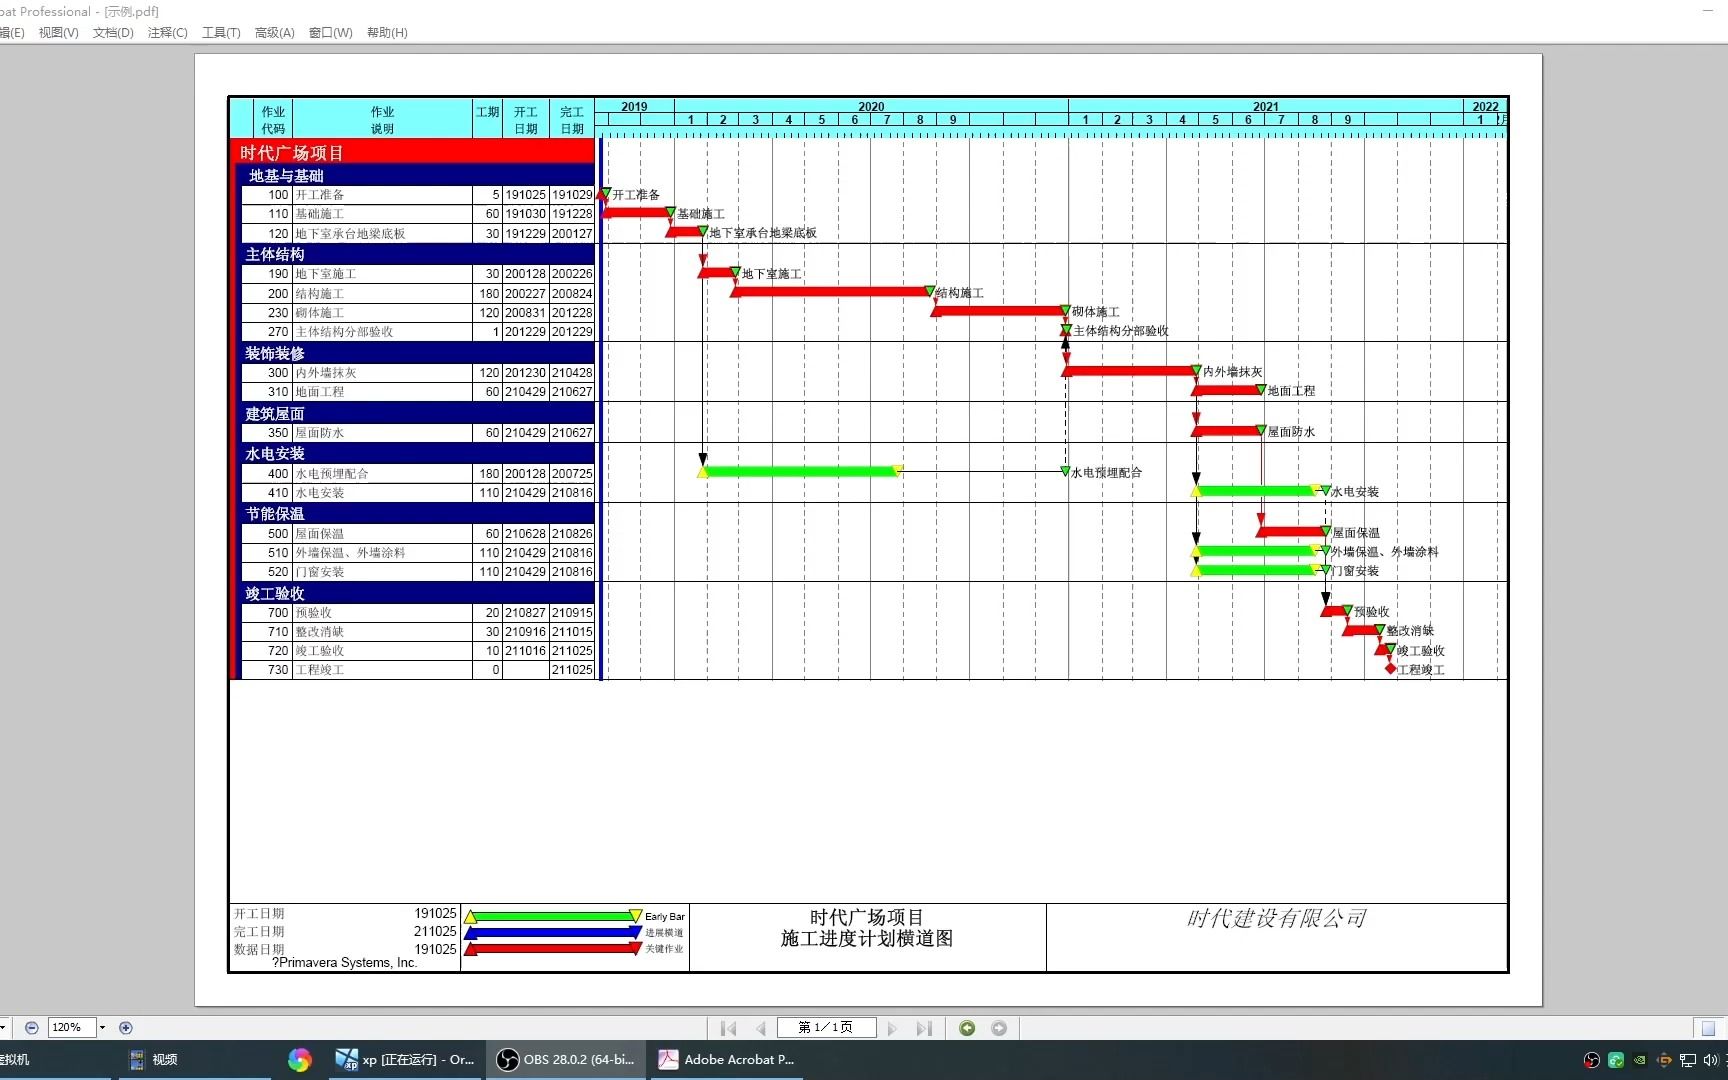Click the zoom in plus icon
1728x1080 pixels.
(x=126, y=1027)
